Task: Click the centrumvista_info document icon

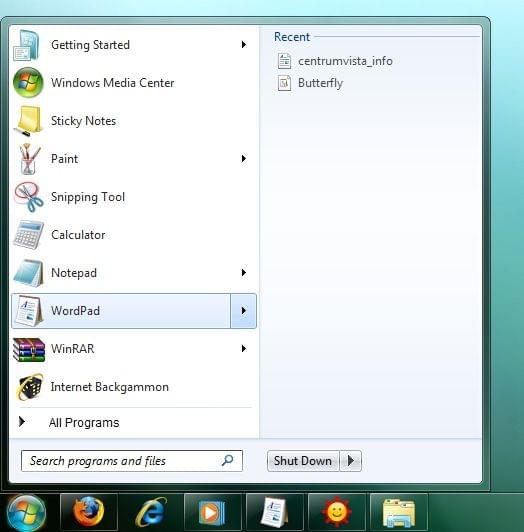Action: [x=284, y=61]
